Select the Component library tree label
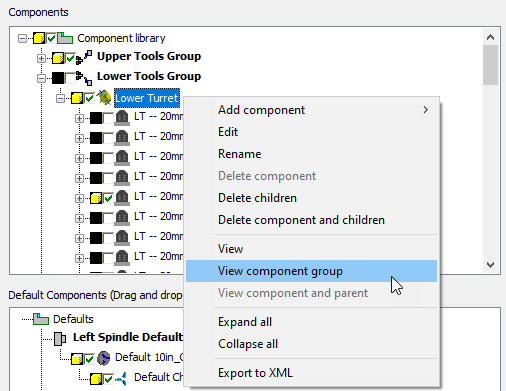506x391 pixels. pos(121,38)
